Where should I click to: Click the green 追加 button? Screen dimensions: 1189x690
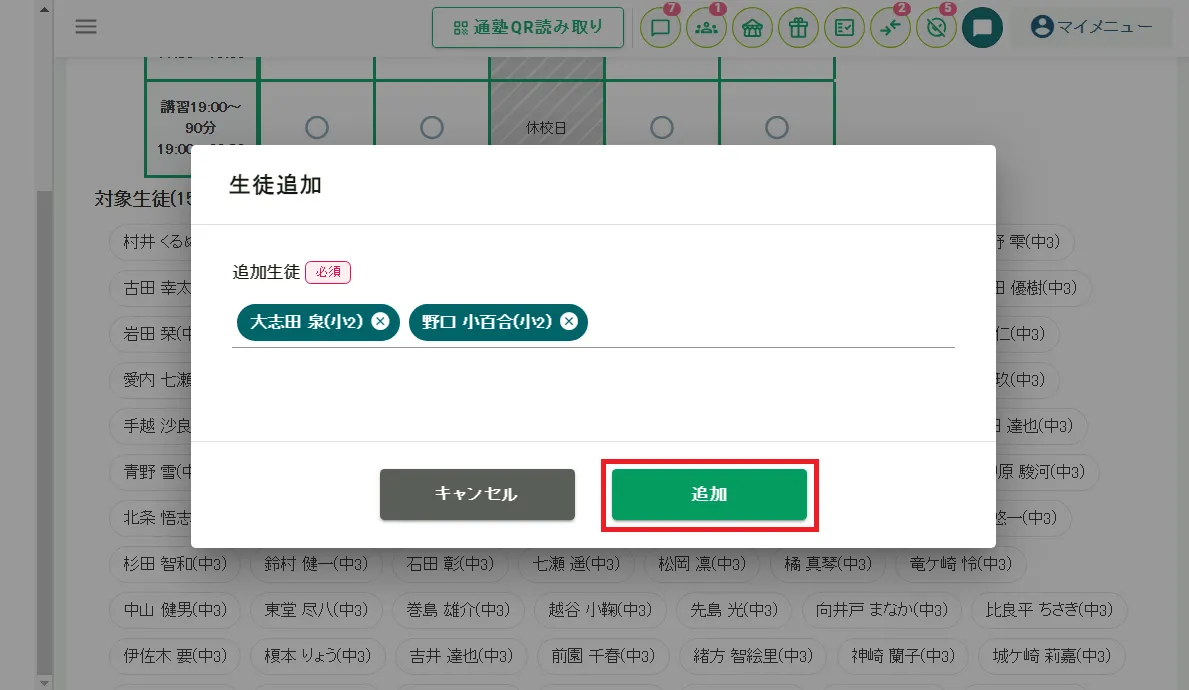click(709, 494)
